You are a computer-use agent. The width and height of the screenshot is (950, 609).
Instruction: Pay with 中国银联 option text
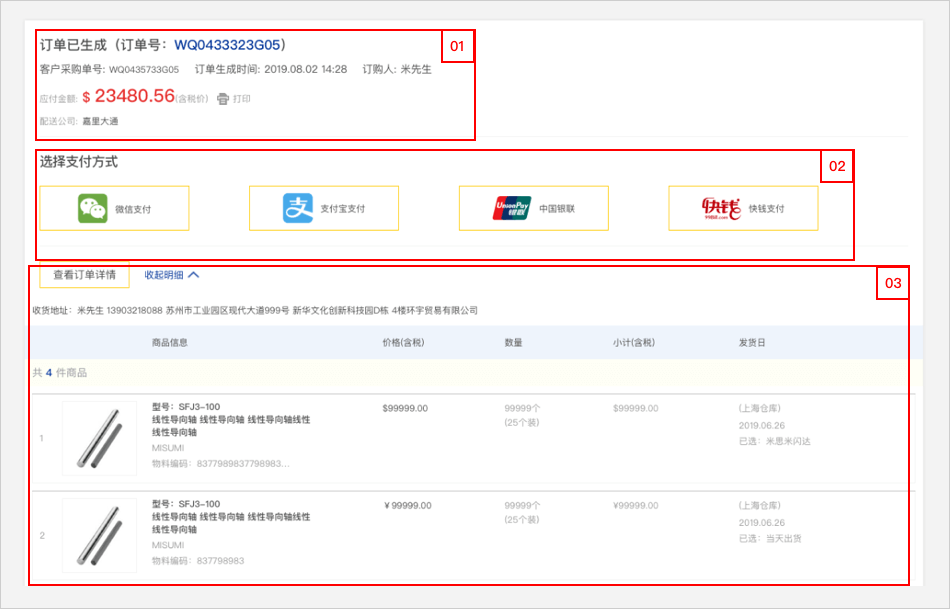tap(557, 209)
